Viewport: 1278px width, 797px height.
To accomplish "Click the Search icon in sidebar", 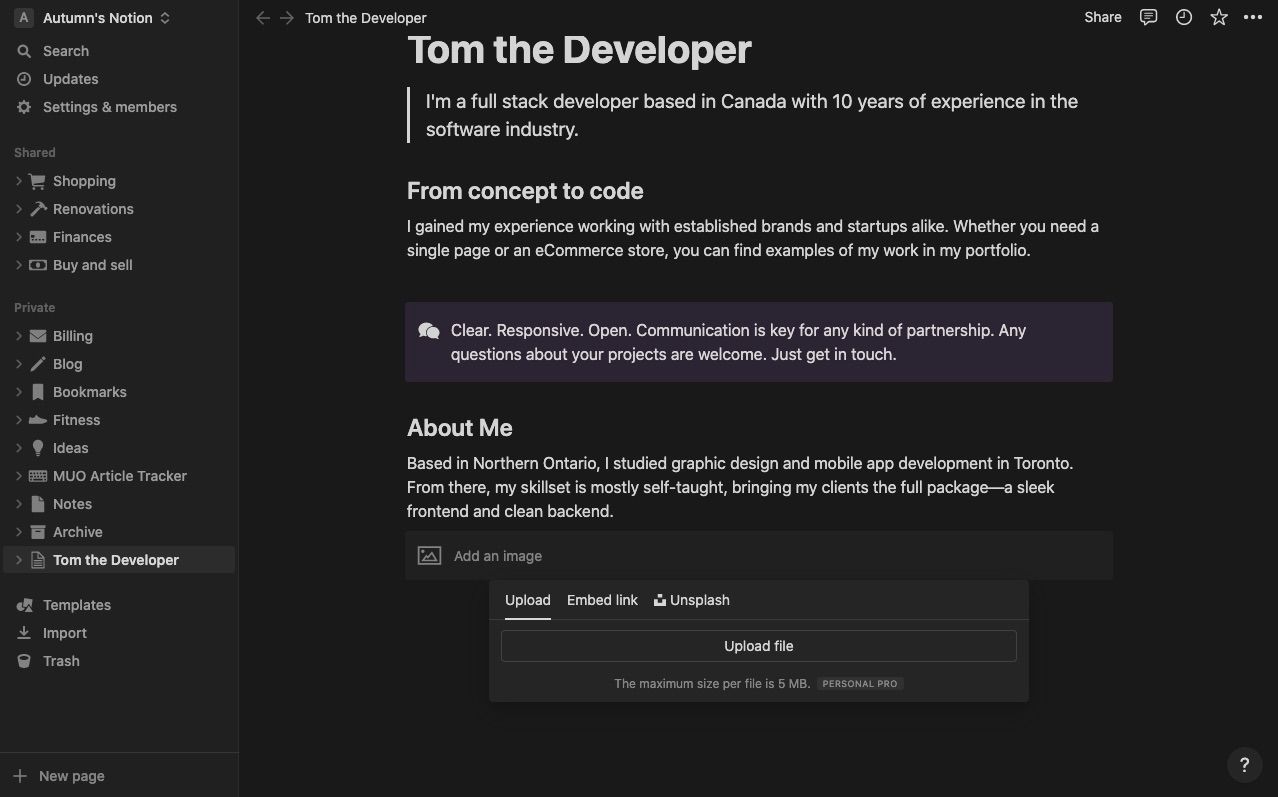I will click(24, 51).
